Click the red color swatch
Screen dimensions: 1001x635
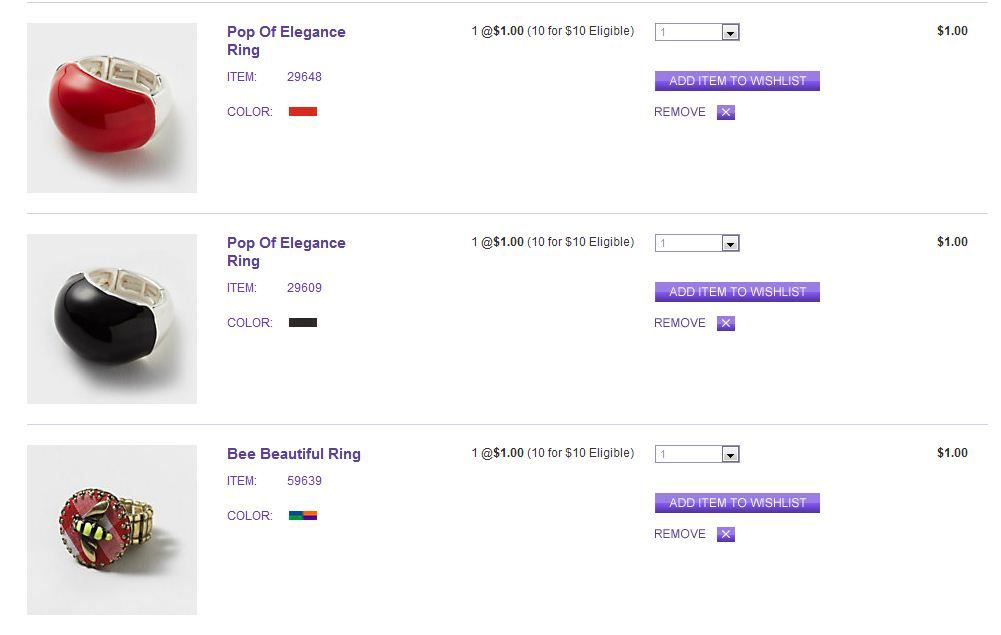302,112
